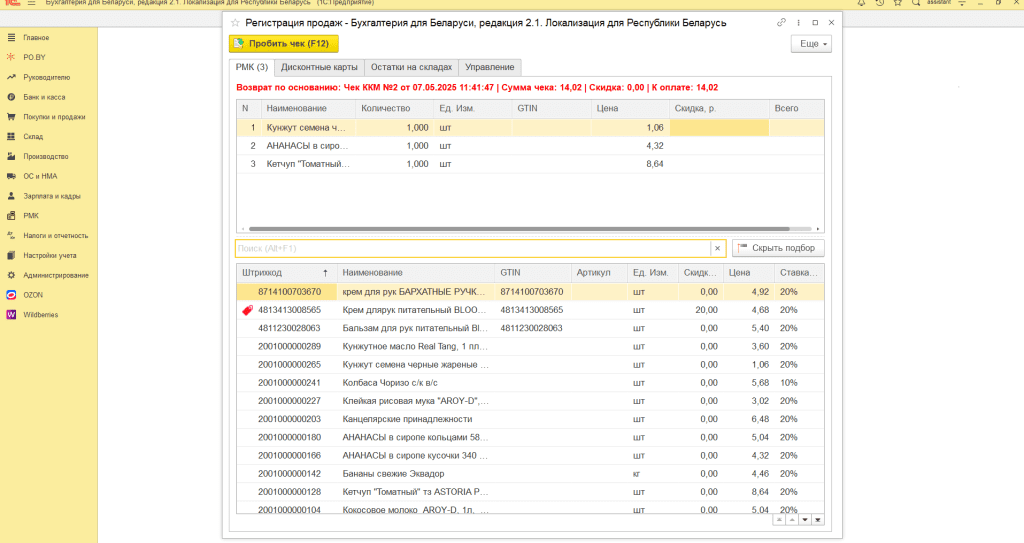Image resolution: width=1024 pixels, height=543 pixels.
Task: Select АНАНАСЫ в сиро… row in receipt
Action: coord(530,146)
